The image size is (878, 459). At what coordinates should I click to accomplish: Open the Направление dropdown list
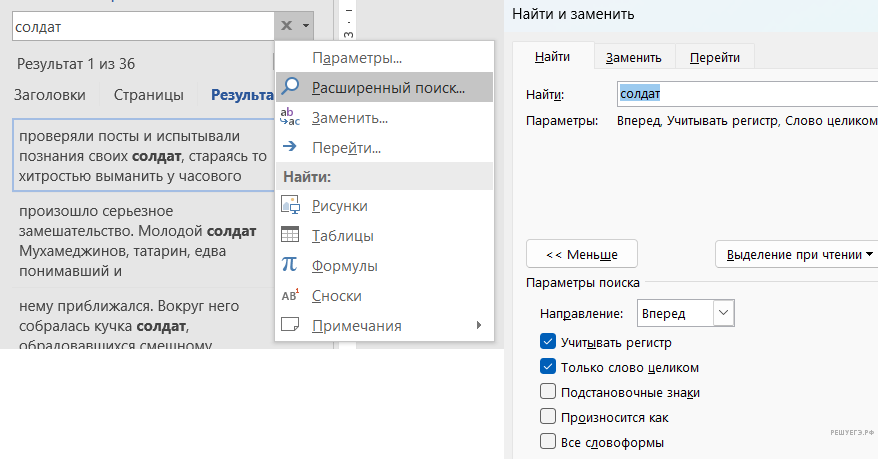pos(724,313)
